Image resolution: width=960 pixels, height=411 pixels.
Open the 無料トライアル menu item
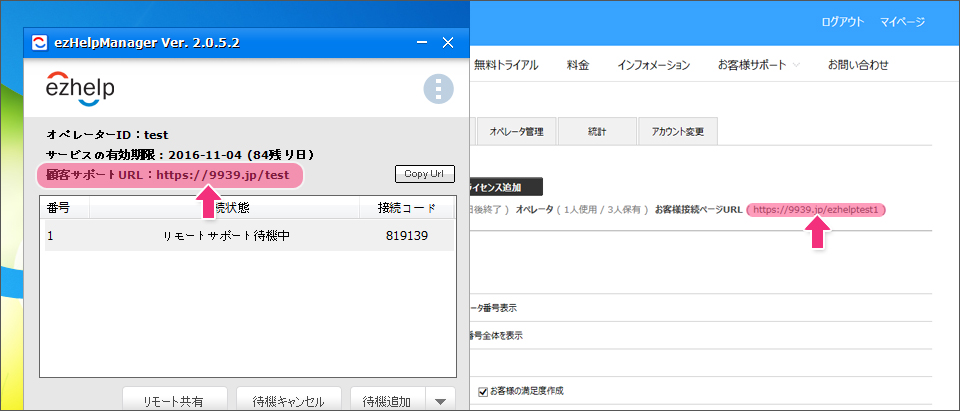pyautogui.click(x=505, y=65)
